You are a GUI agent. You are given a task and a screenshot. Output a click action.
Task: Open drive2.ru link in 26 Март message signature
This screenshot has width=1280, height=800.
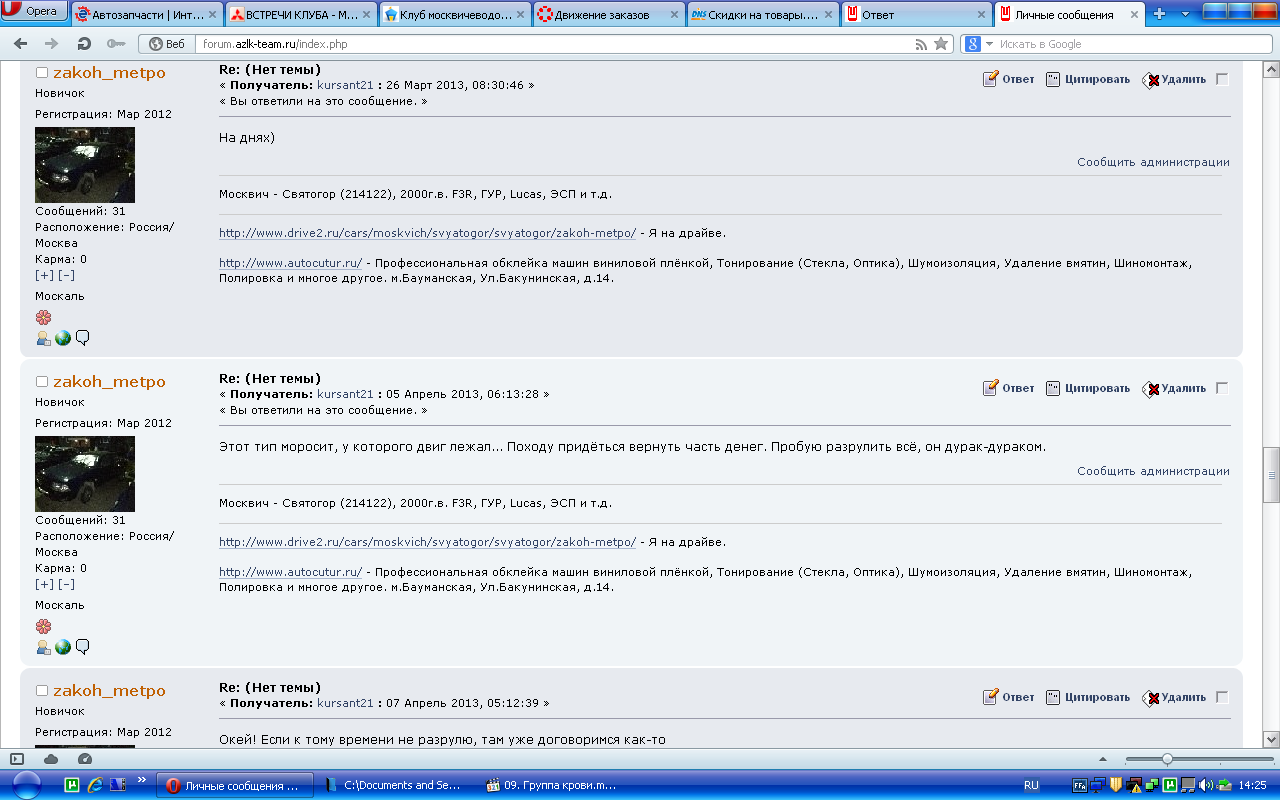pyautogui.click(x=427, y=233)
